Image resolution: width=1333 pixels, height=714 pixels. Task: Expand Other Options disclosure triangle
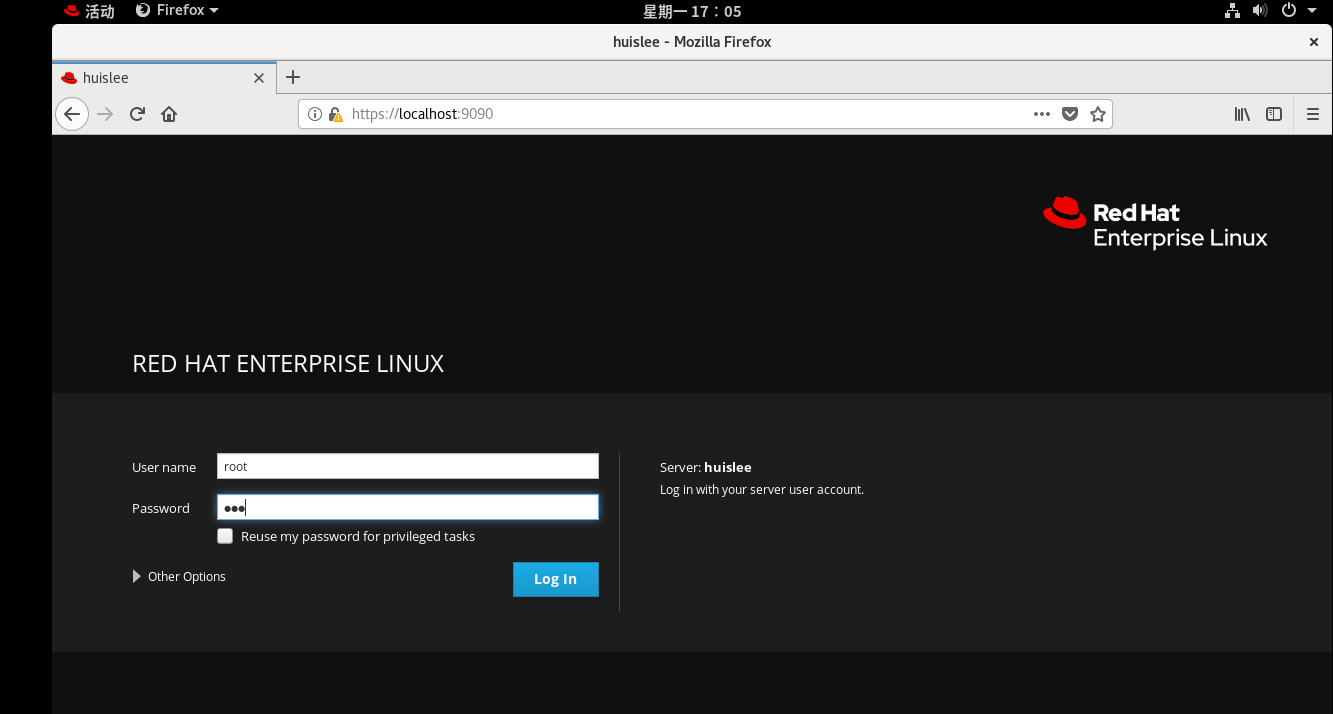click(x=137, y=576)
